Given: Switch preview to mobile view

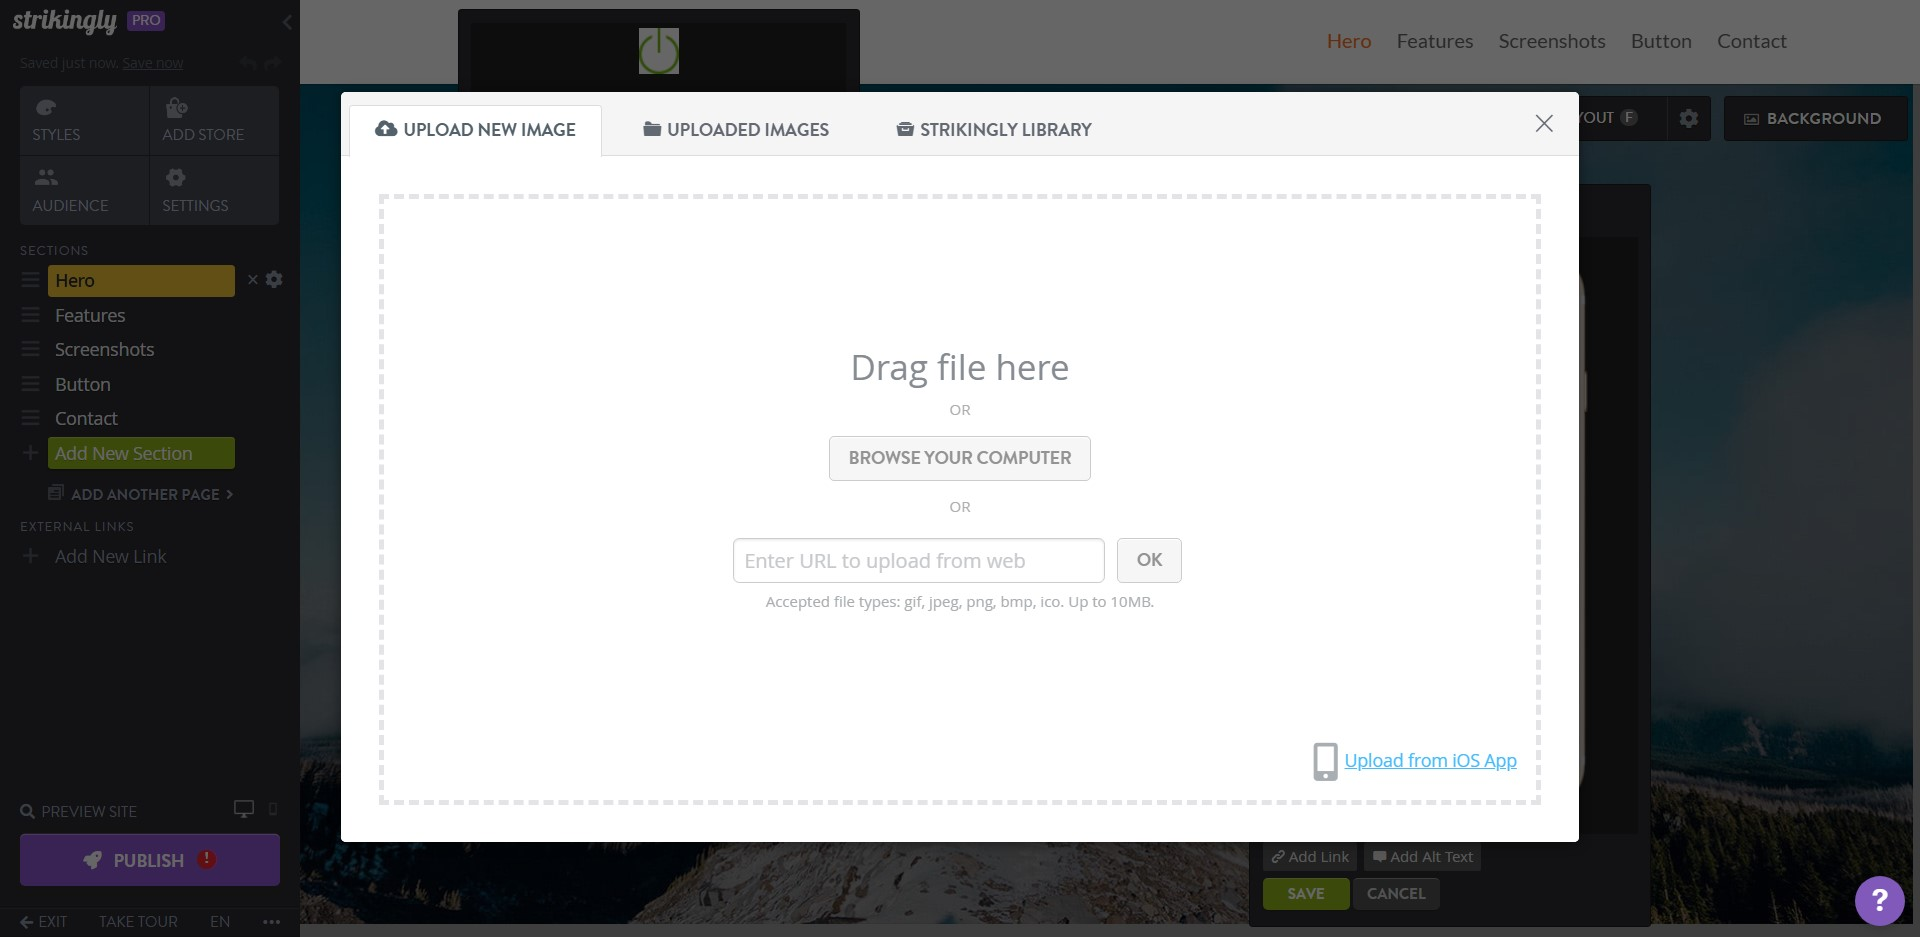Looking at the screenshot, I should click(272, 810).
